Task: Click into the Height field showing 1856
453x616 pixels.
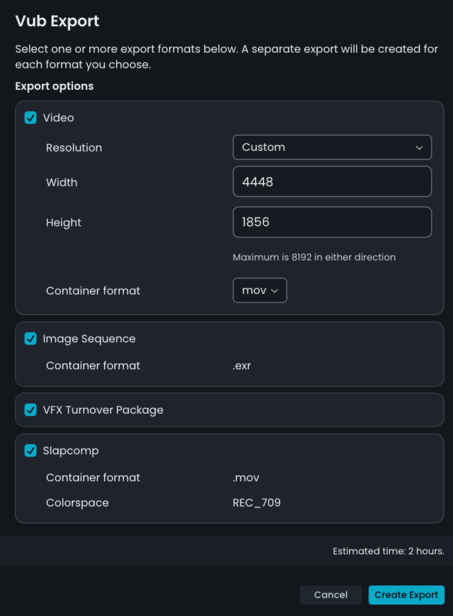Action: click(x=332, y=222)
